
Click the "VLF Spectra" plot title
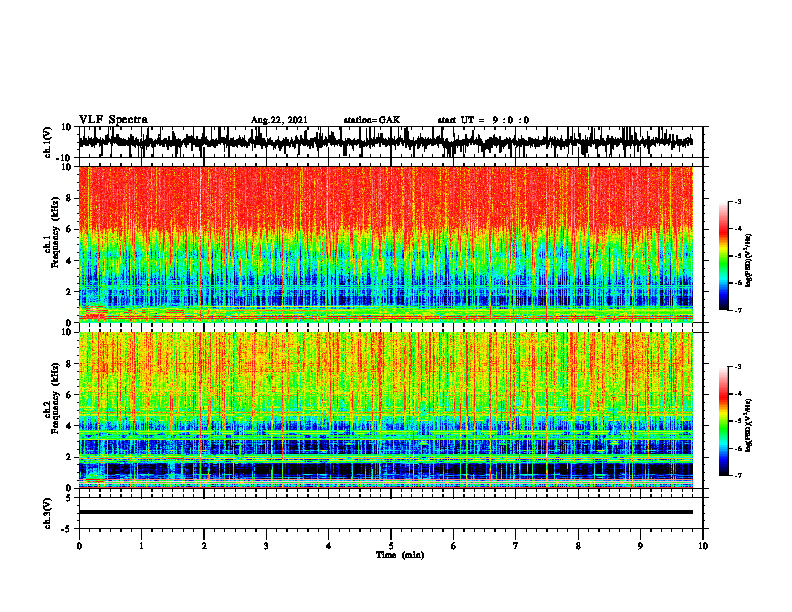coord(113,119)
